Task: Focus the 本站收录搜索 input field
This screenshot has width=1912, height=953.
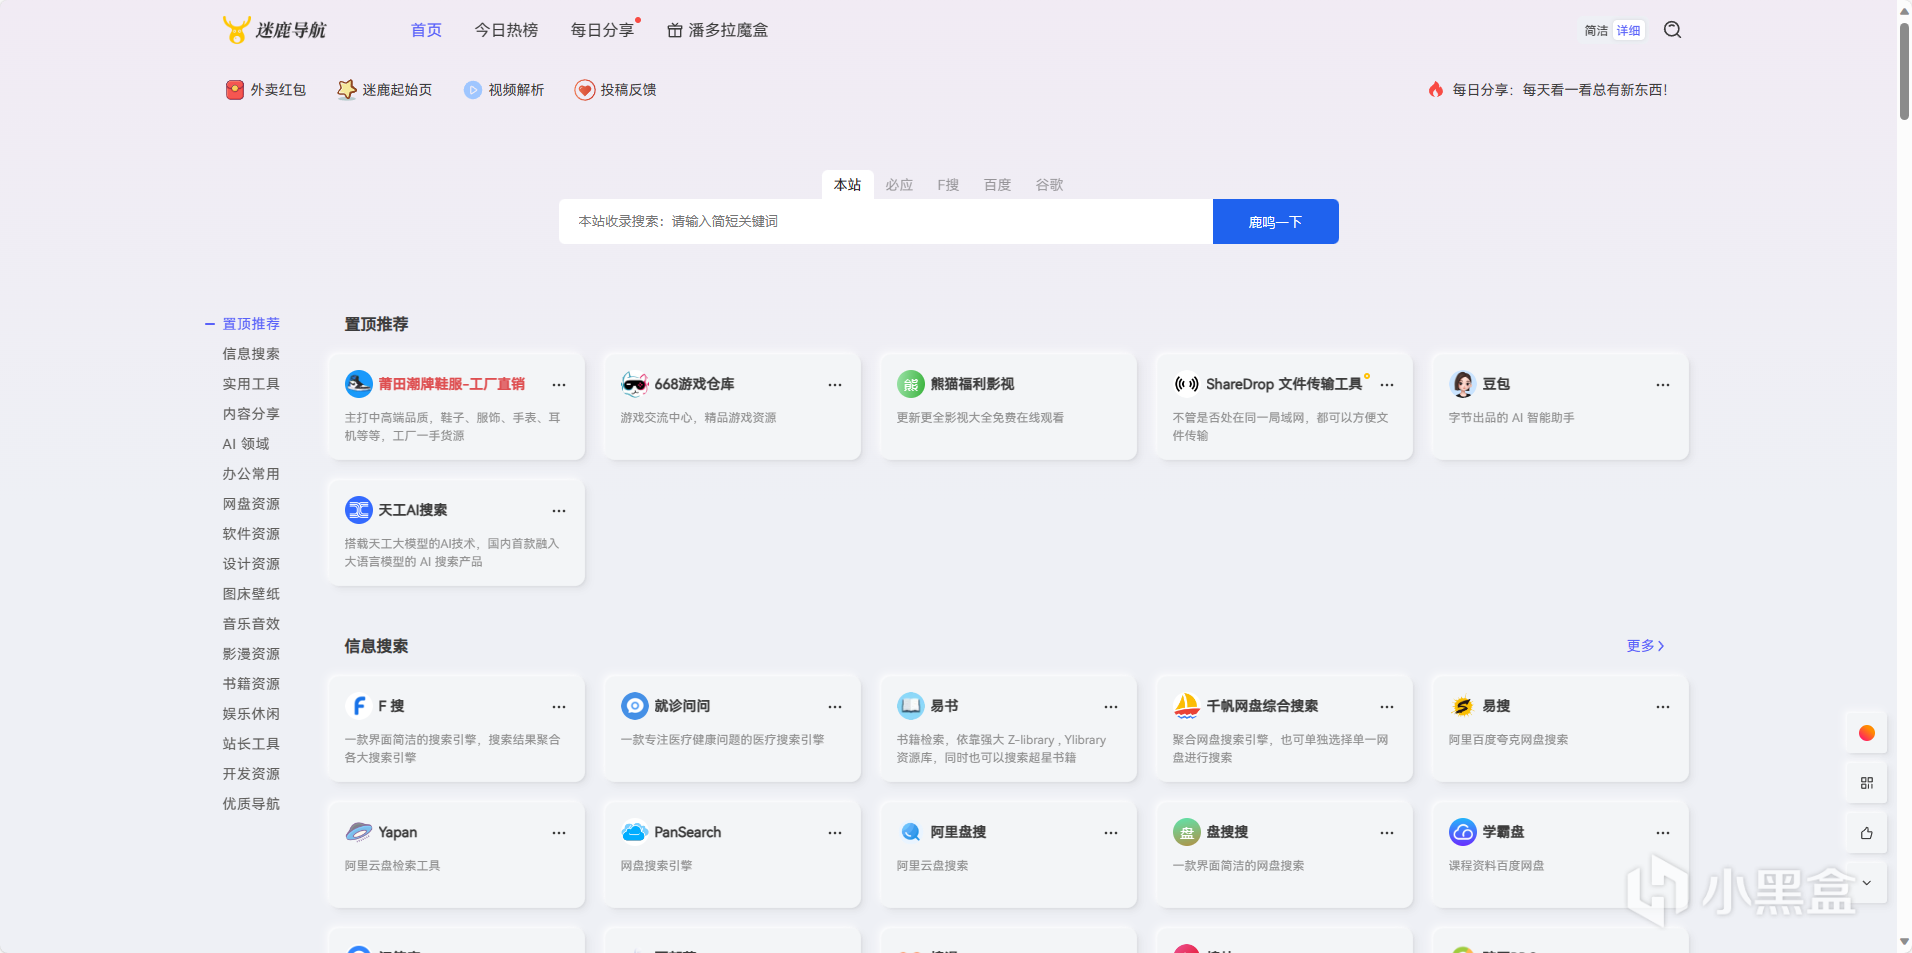Action: click(886, 222)
